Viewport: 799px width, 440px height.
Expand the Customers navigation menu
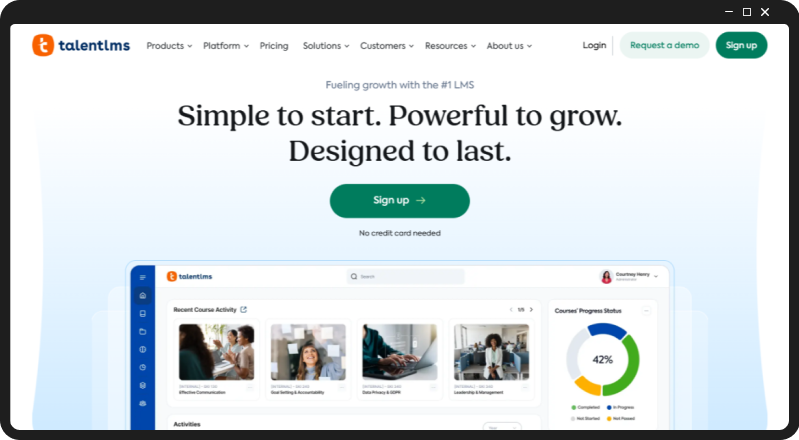pyautogui.click(x=387, y=46)
